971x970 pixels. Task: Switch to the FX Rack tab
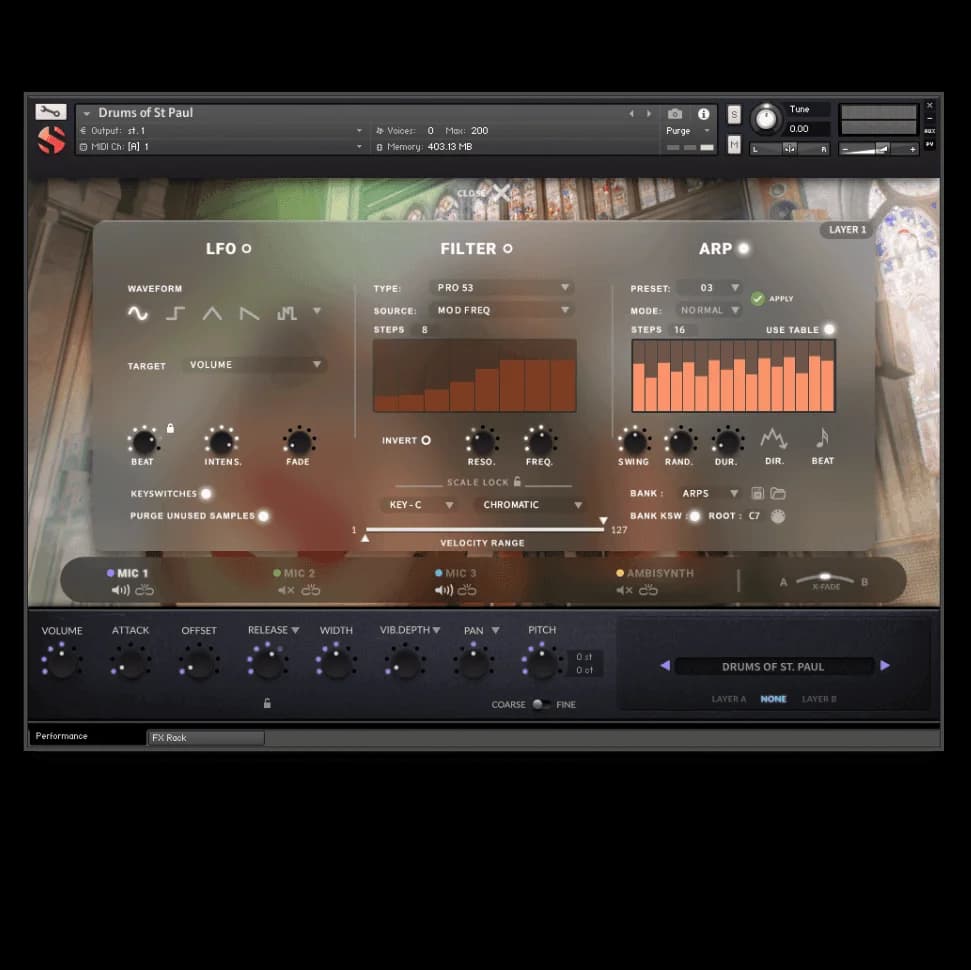[x=205, y=738]
